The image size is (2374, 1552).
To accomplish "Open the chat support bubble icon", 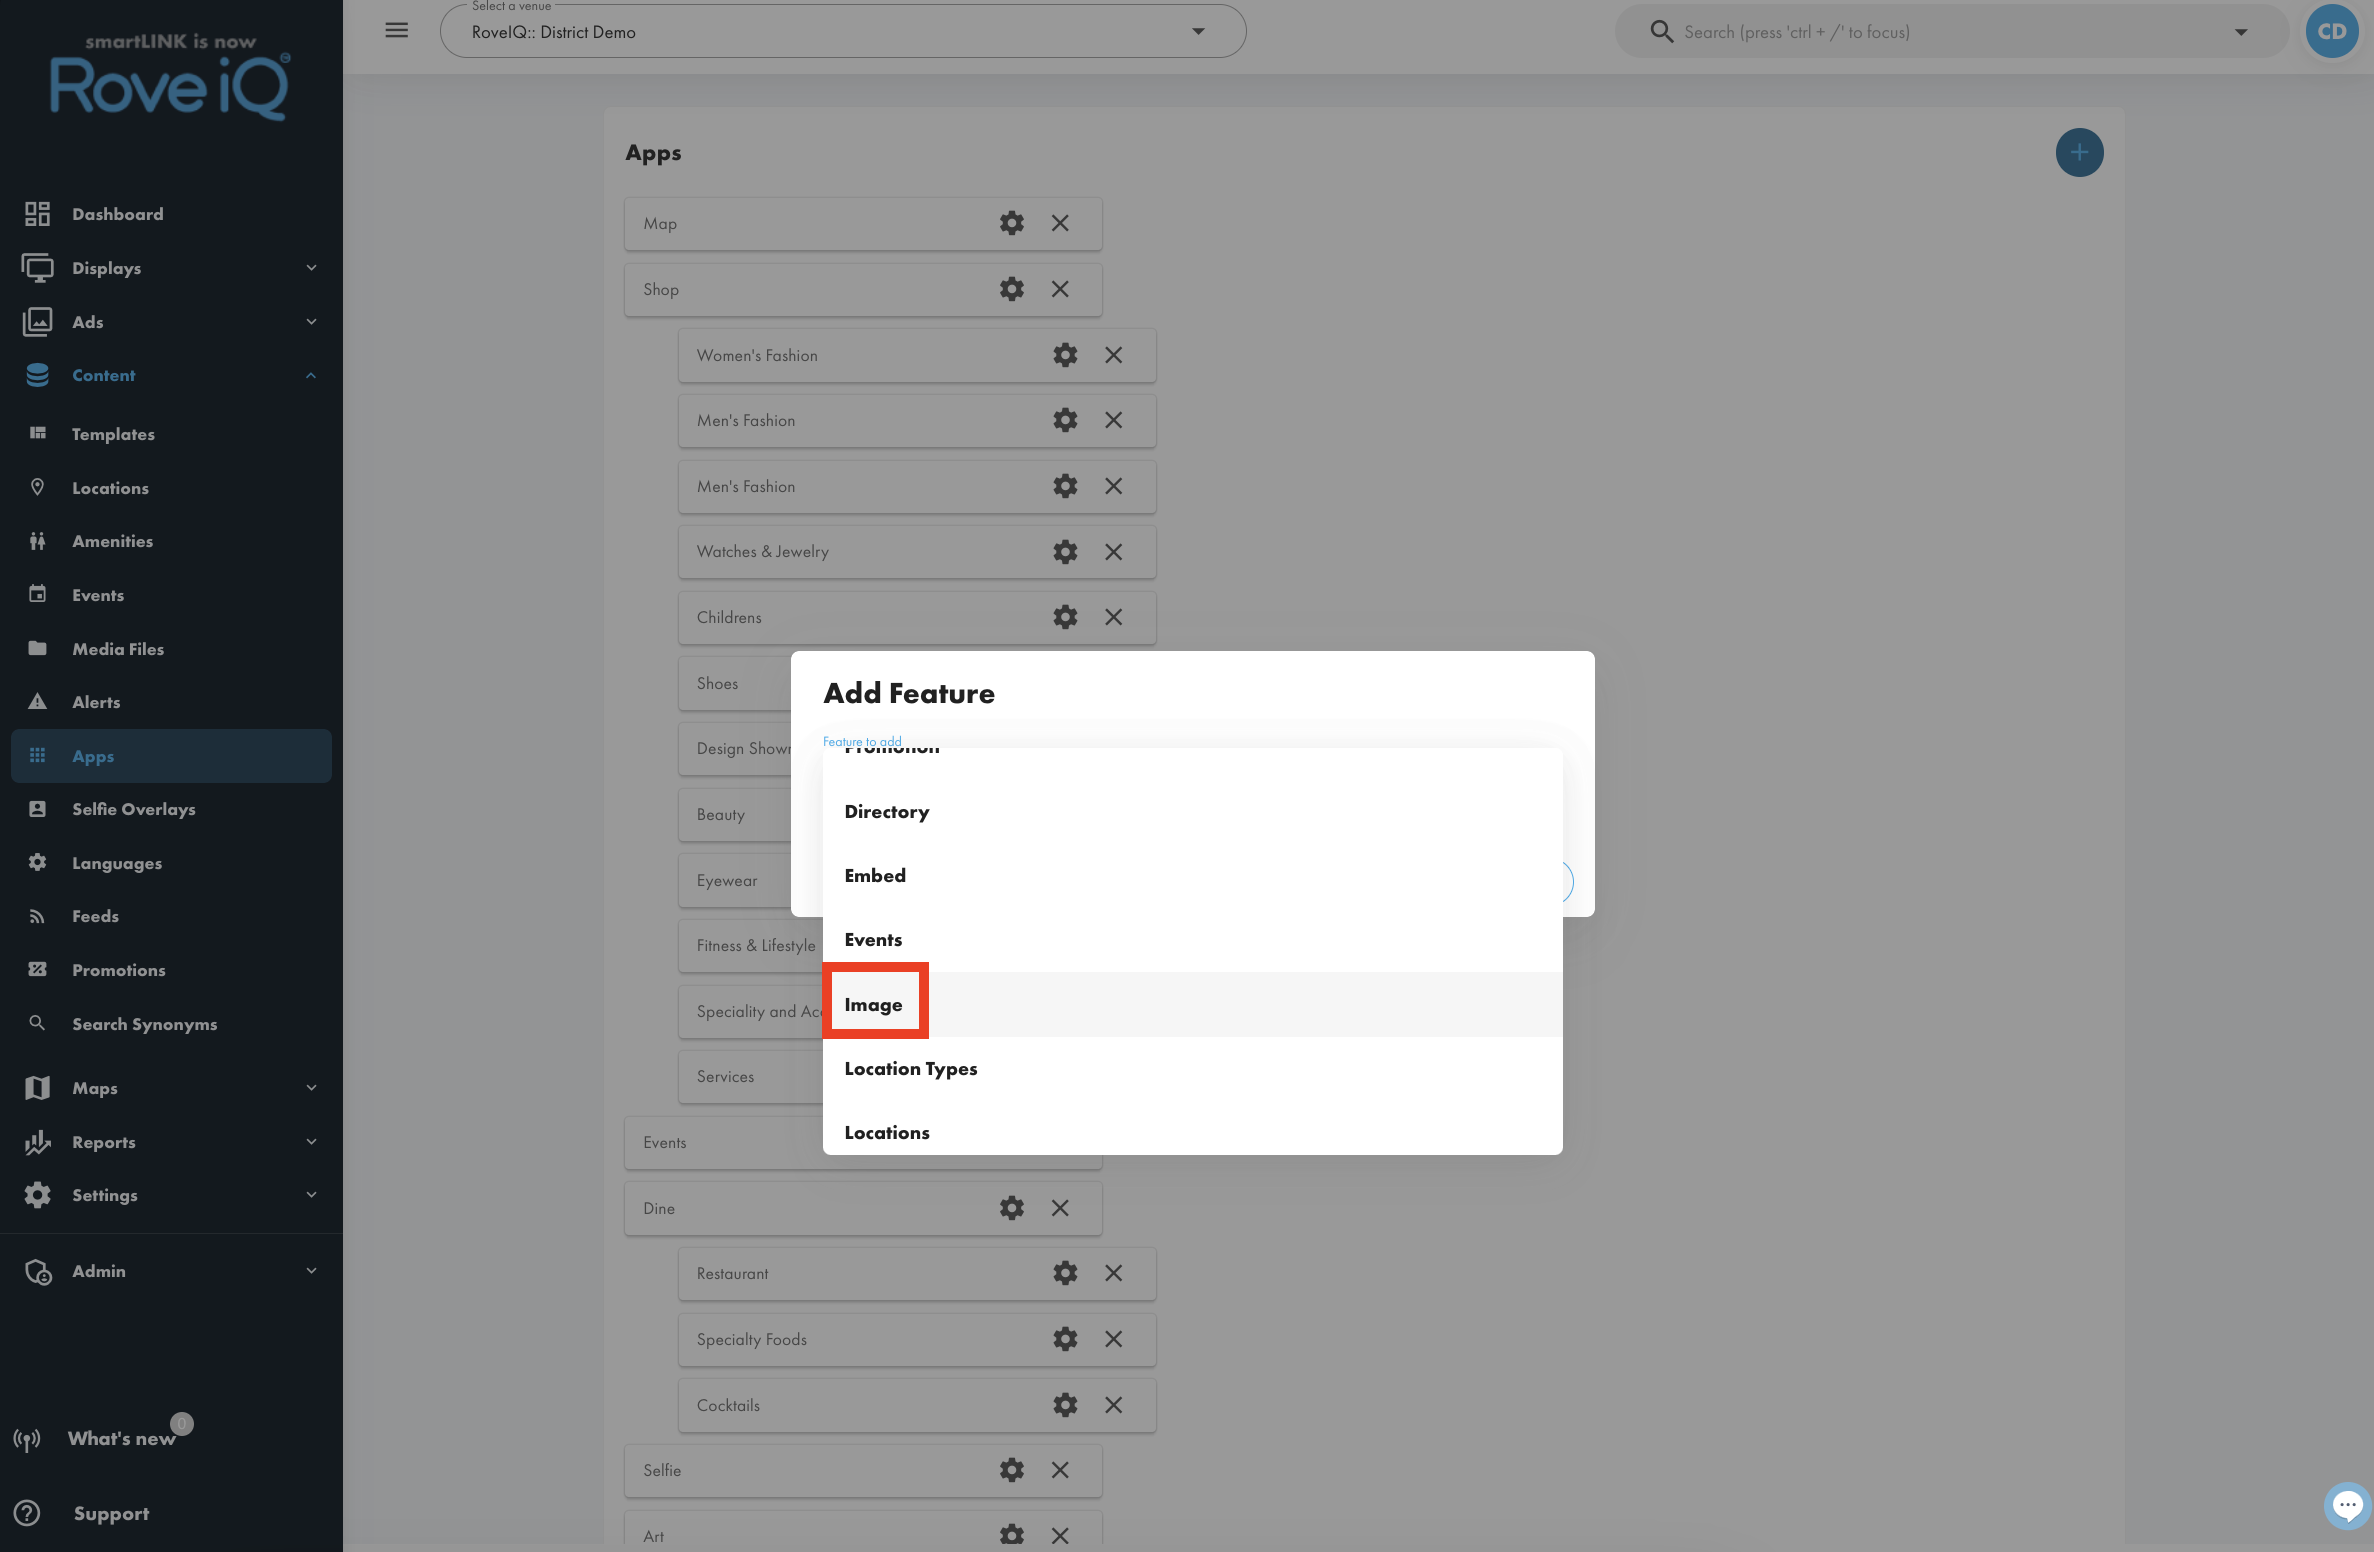I will 2347,1506.
